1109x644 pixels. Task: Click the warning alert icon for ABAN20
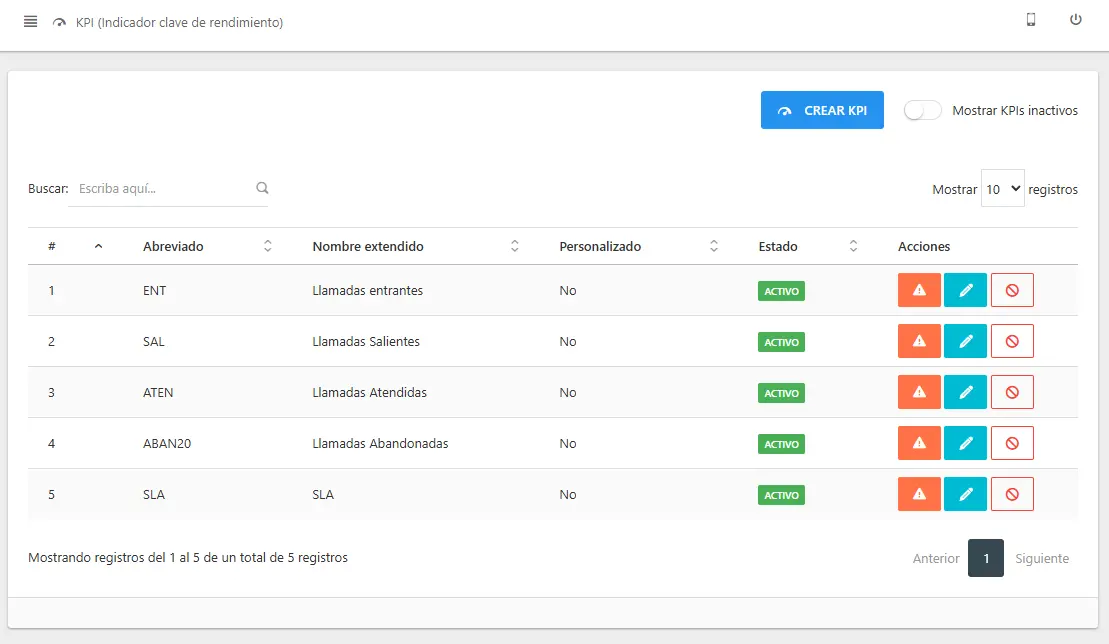click(x=919, y=443)
